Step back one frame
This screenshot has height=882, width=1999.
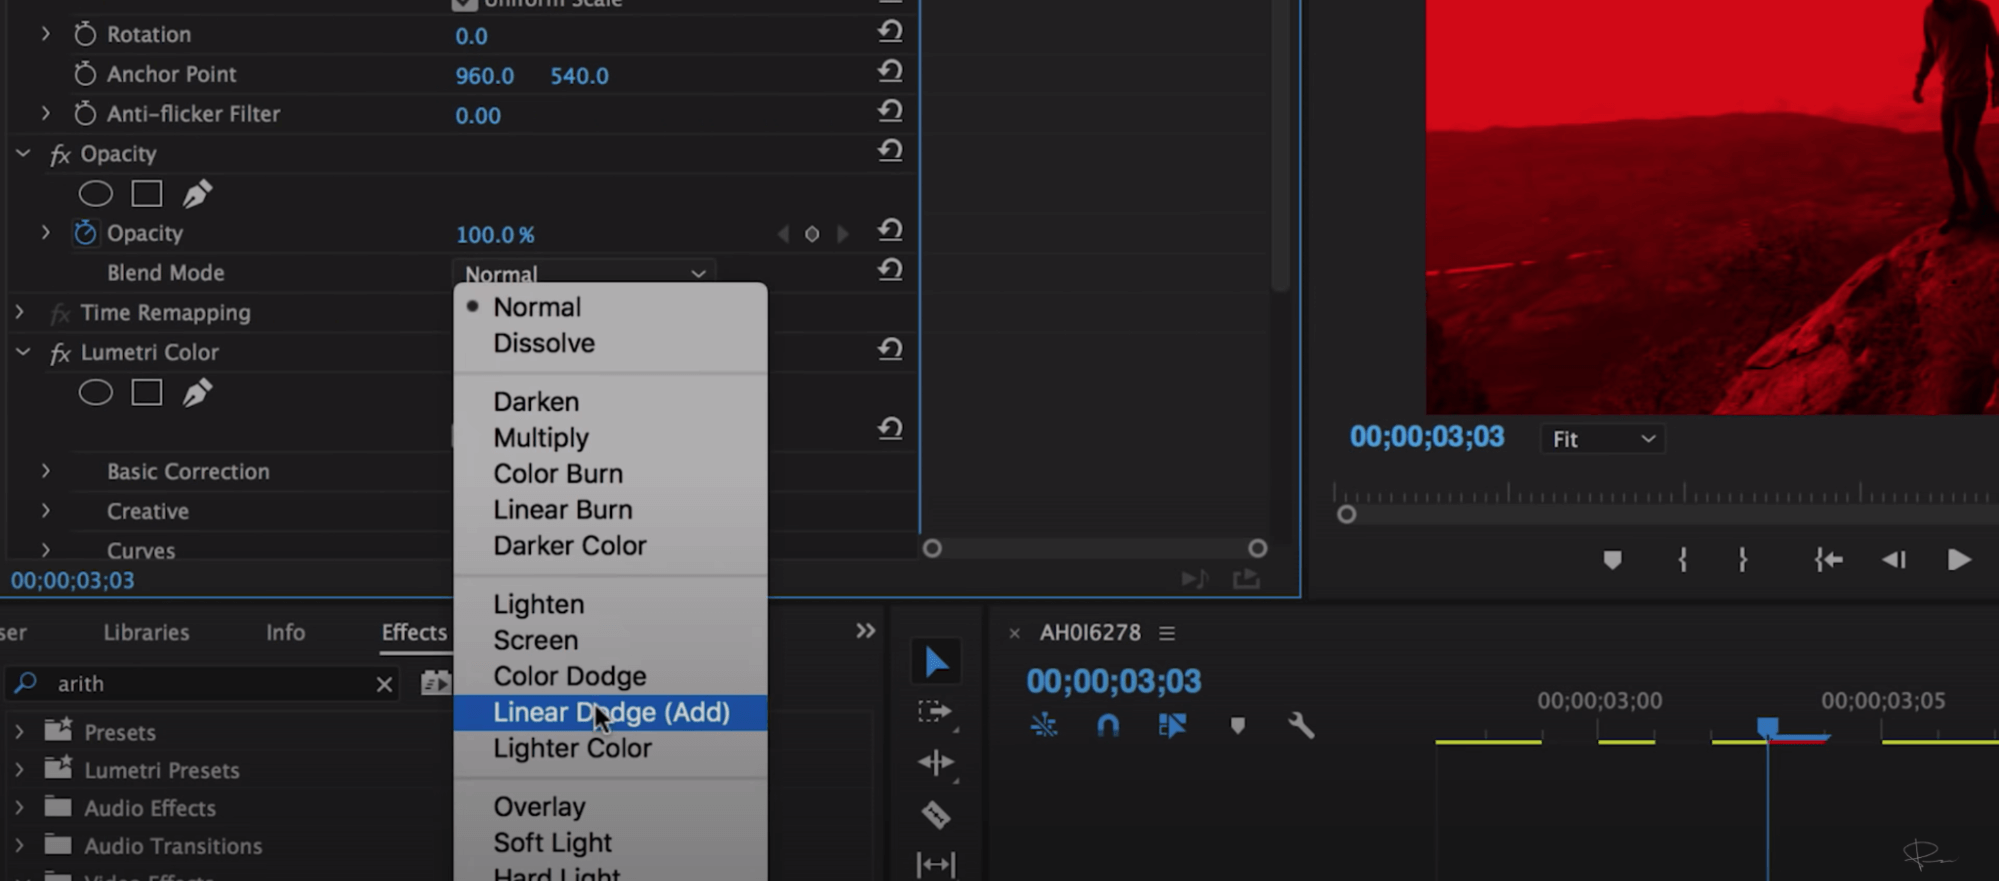point(1894,560)
